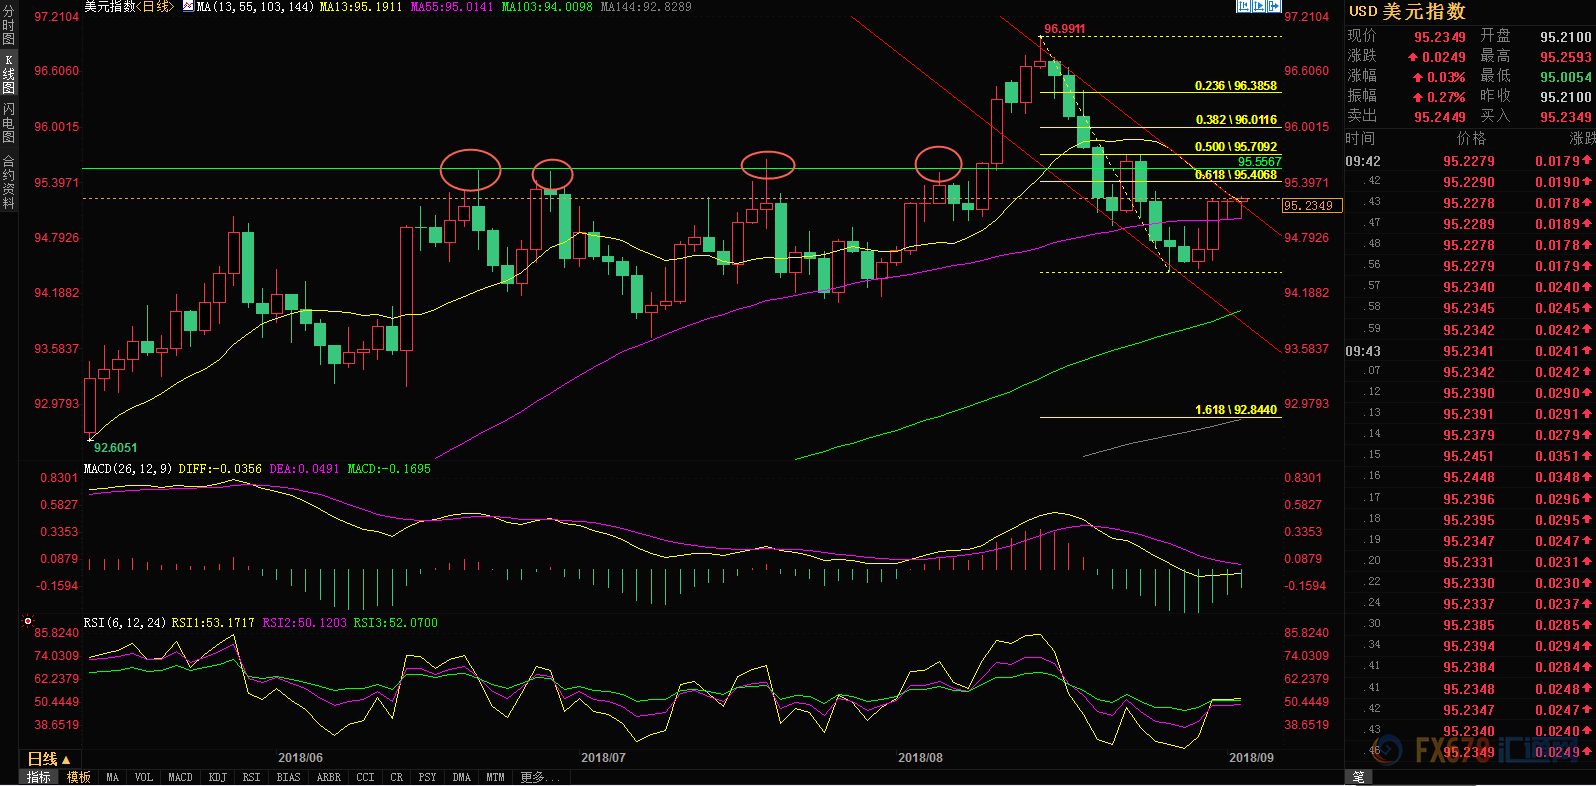Click MA144:92.8289 value label

pyautogui.click(x=646, y=6)
